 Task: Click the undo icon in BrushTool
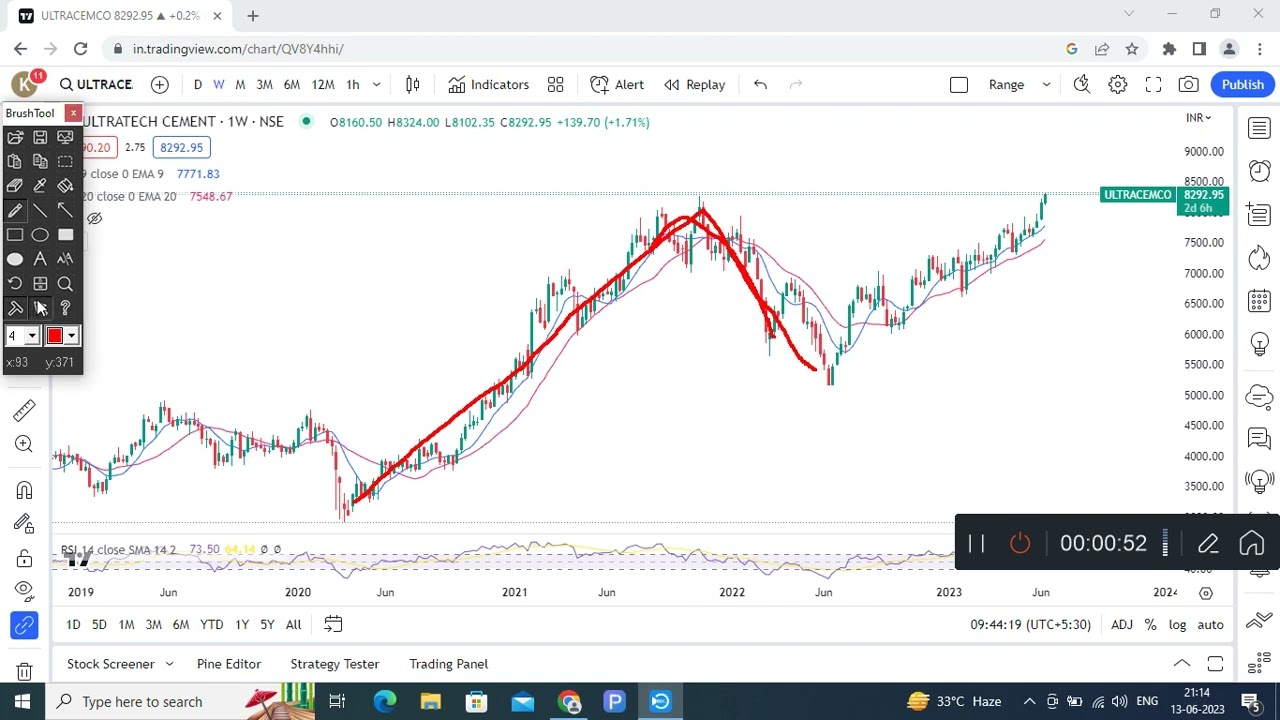[15, 284]
